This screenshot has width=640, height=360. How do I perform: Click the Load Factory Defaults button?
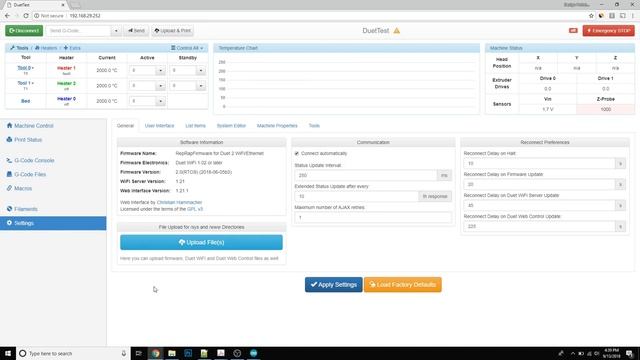coord(402,284)
